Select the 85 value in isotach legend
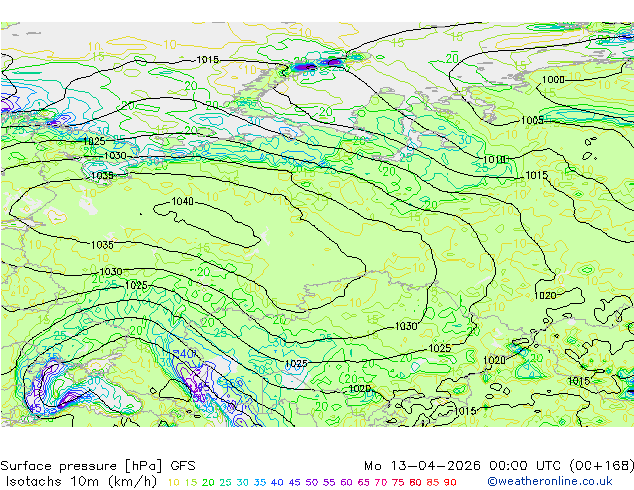This screenshot has width=634, height=490. click(x=433, y=482)
